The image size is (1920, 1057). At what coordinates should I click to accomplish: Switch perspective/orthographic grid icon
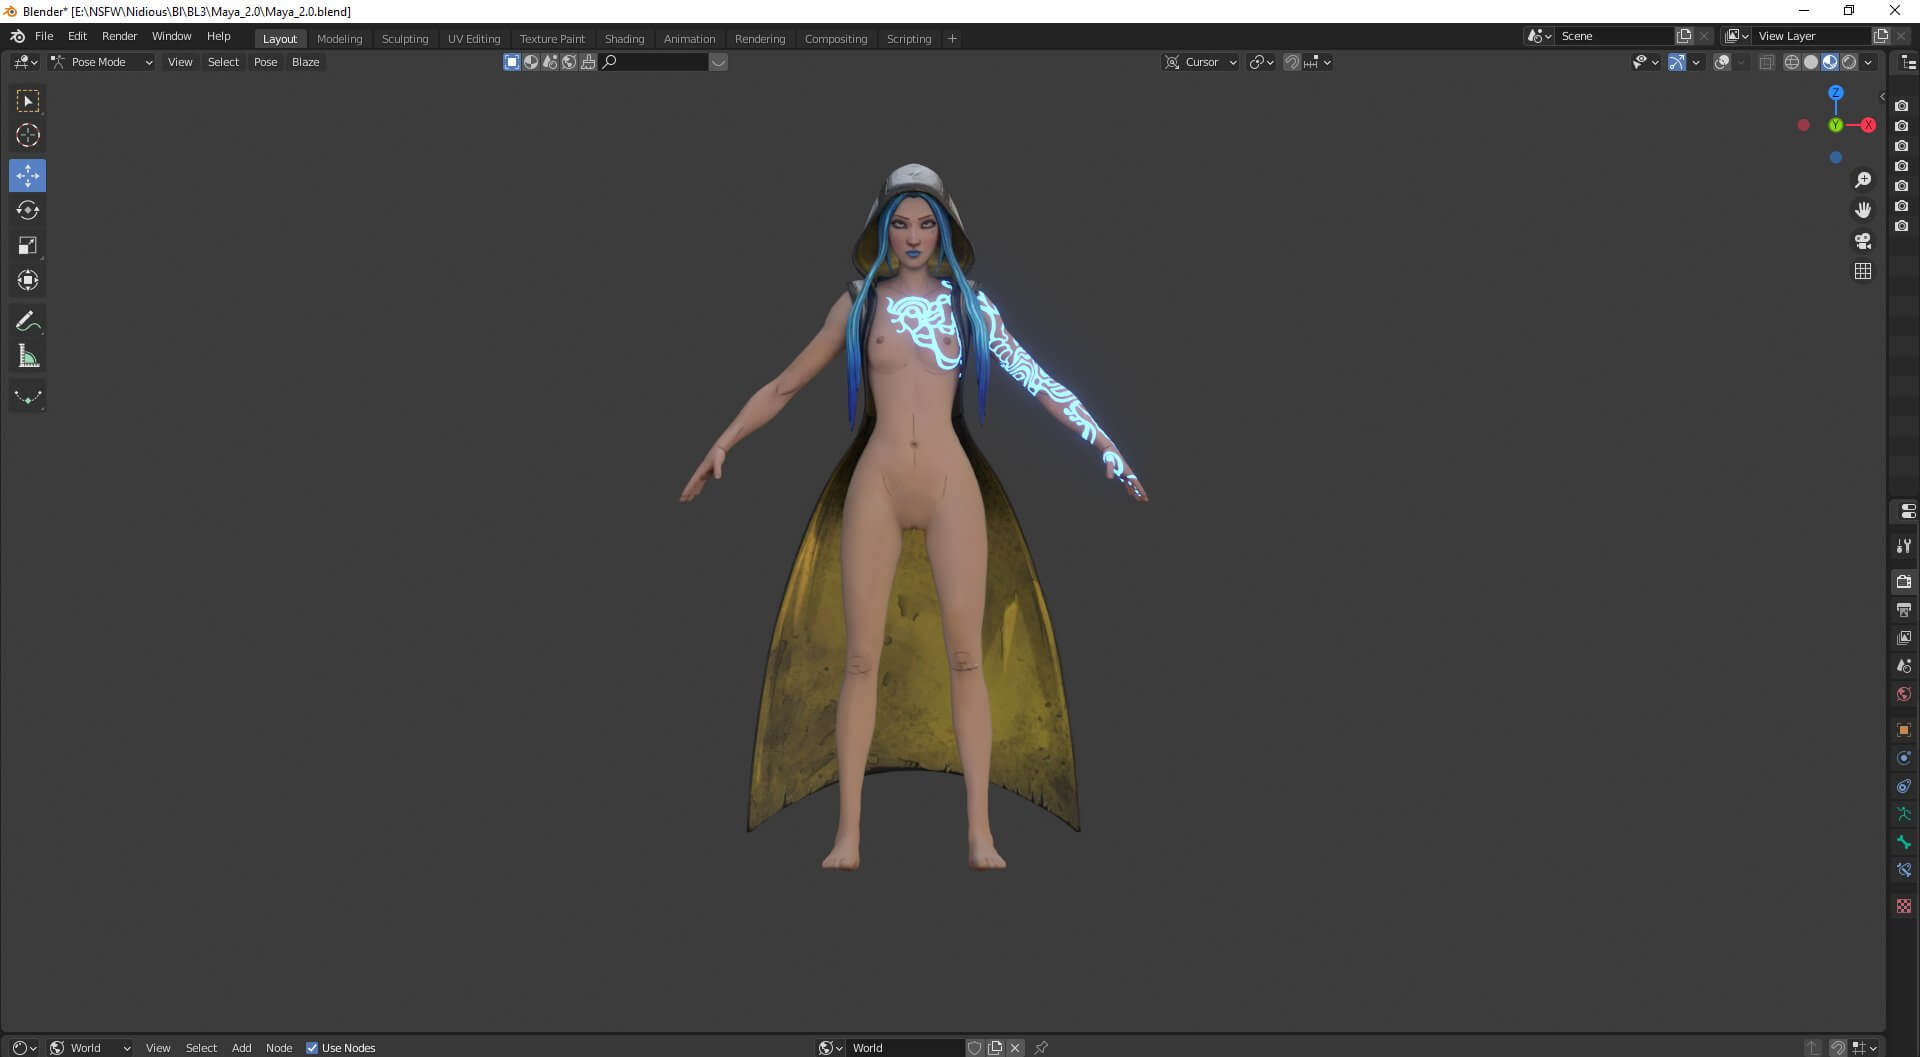[x=1863, y=271]
